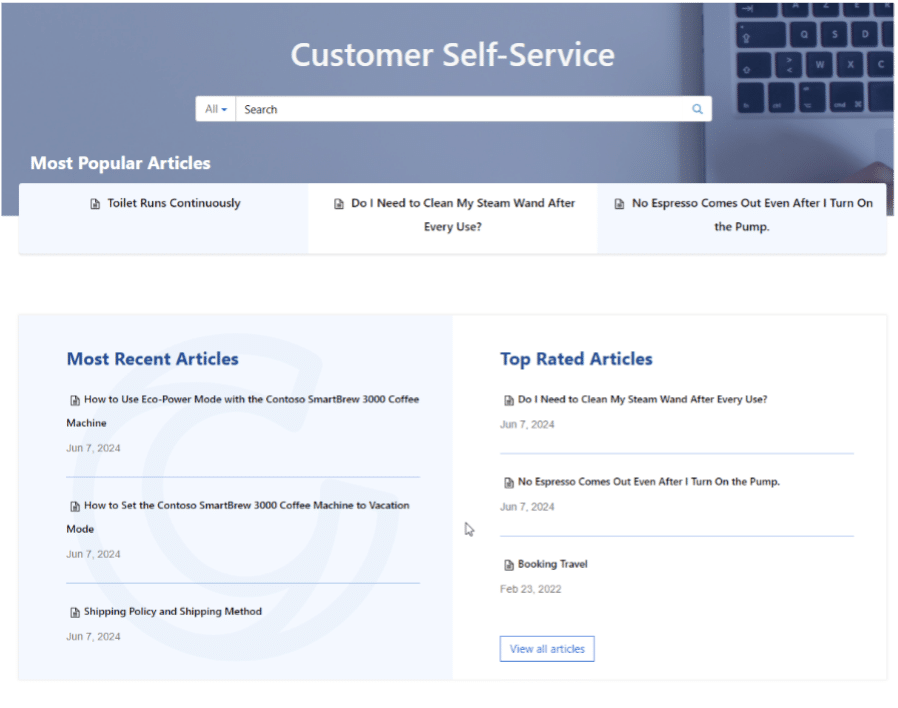Click document icon beside Booking Travel
The height and width of the screenshot is (708, 898).
509,565
